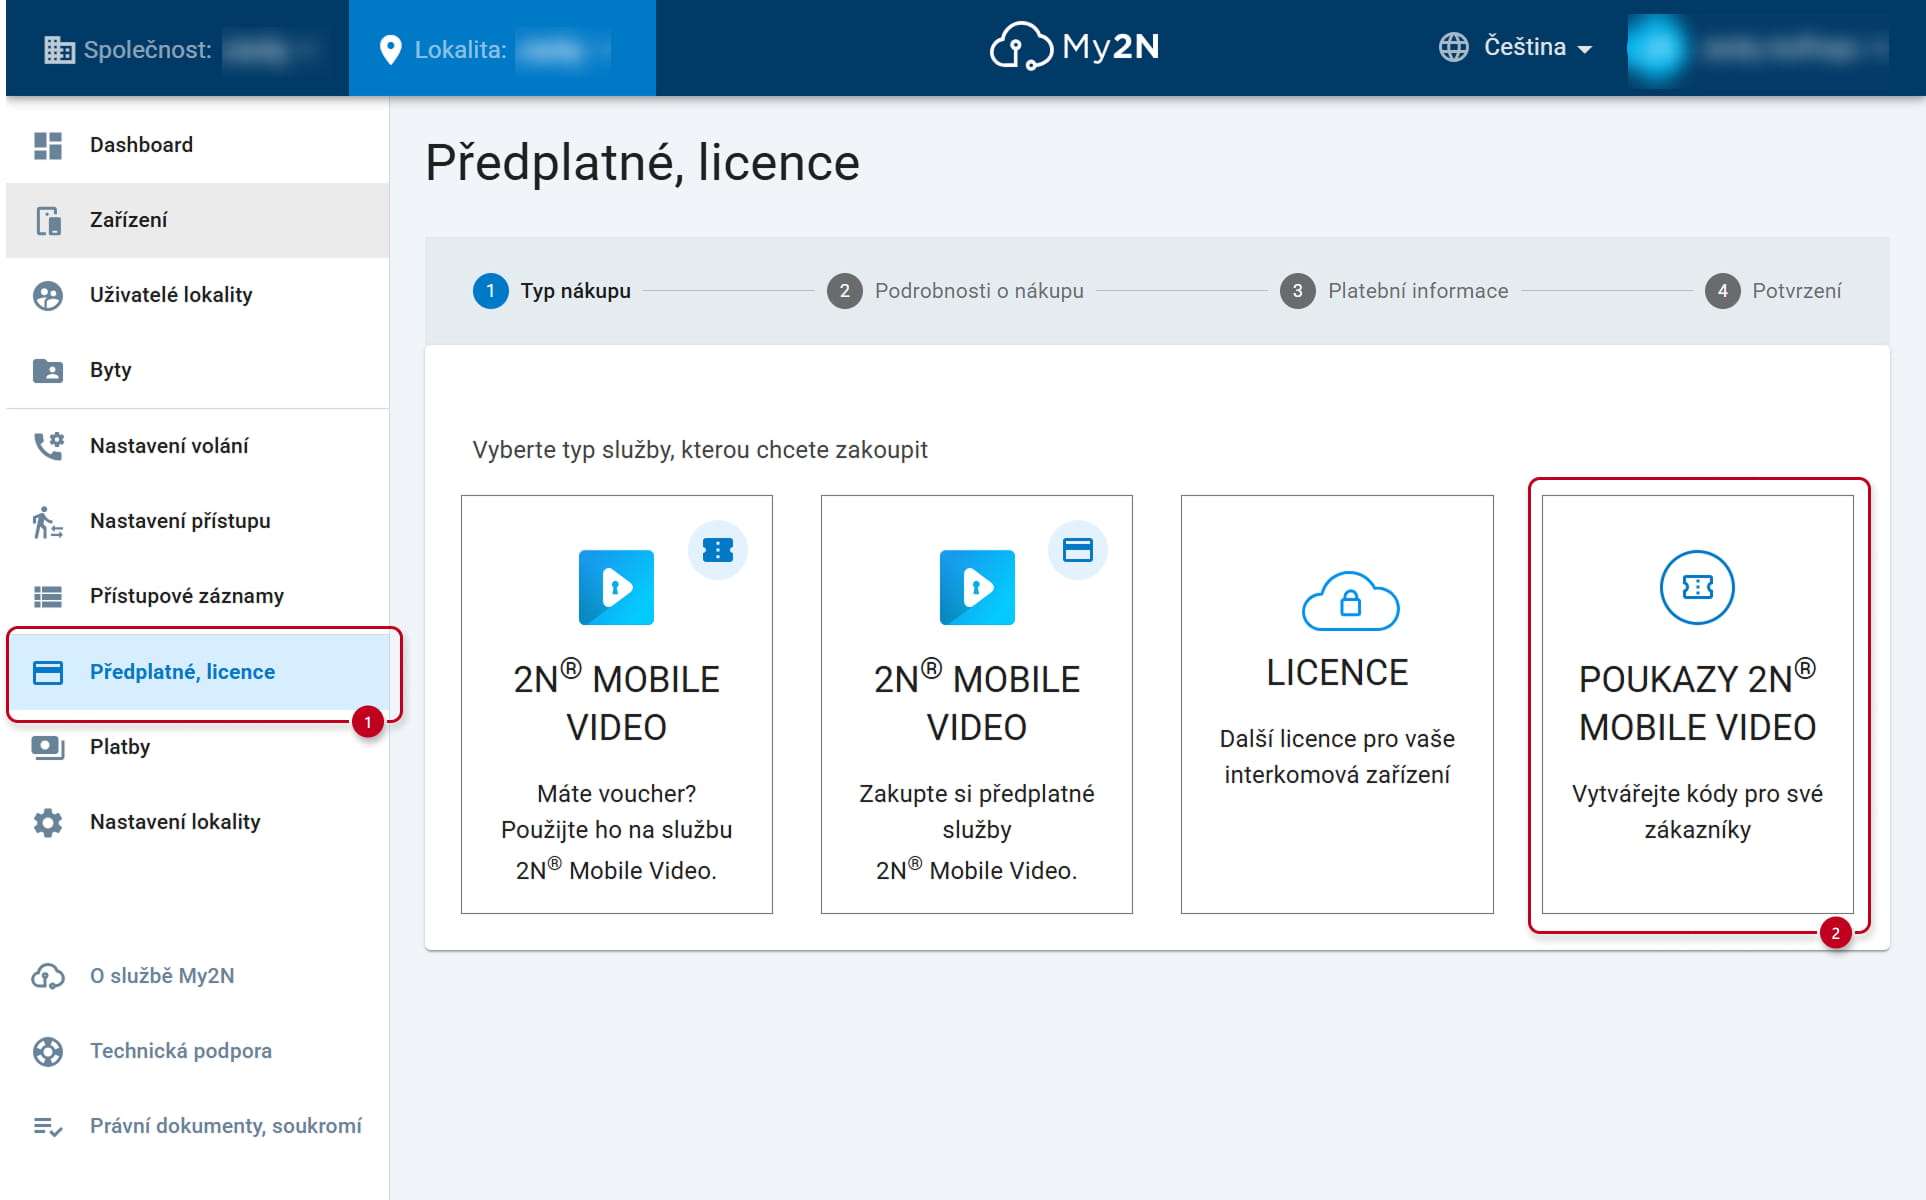This screenshot has height=1200, width=1926.
Task: Click the My2N cloud logo
Action: coord(1021,46)
